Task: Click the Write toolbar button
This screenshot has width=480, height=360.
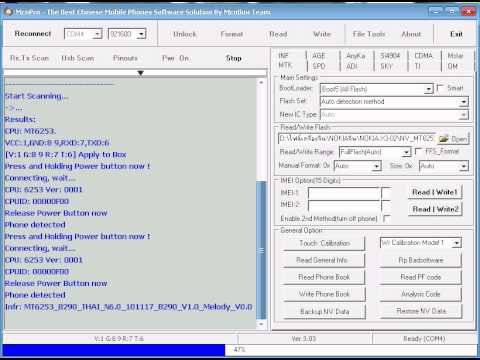Action: 322,34
